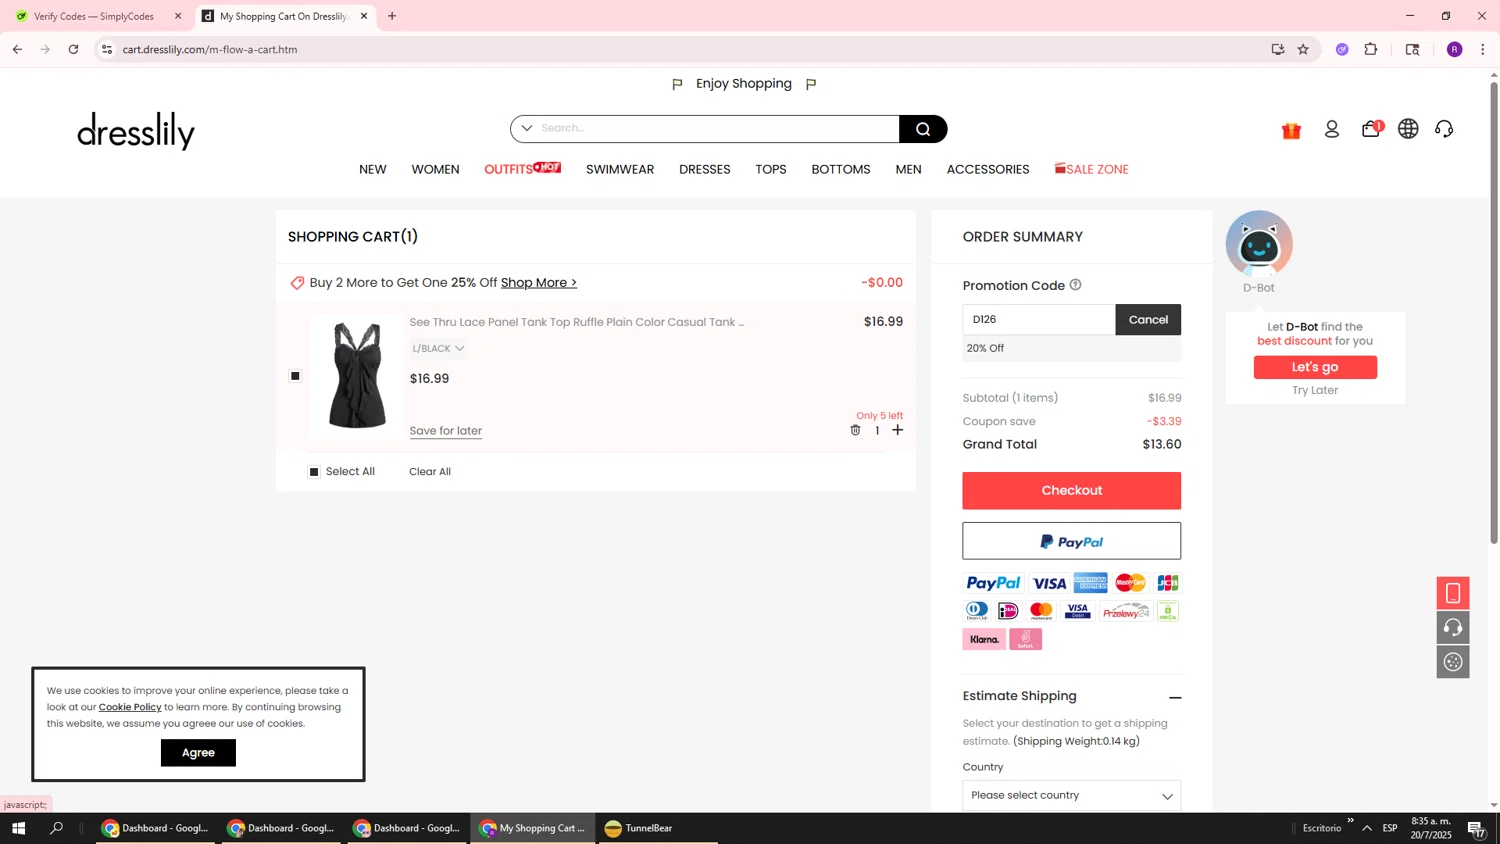This screenshot has width=1500, height=844.
Task: Open TunnelBear from the taskbar
Action: click(638, 828)
